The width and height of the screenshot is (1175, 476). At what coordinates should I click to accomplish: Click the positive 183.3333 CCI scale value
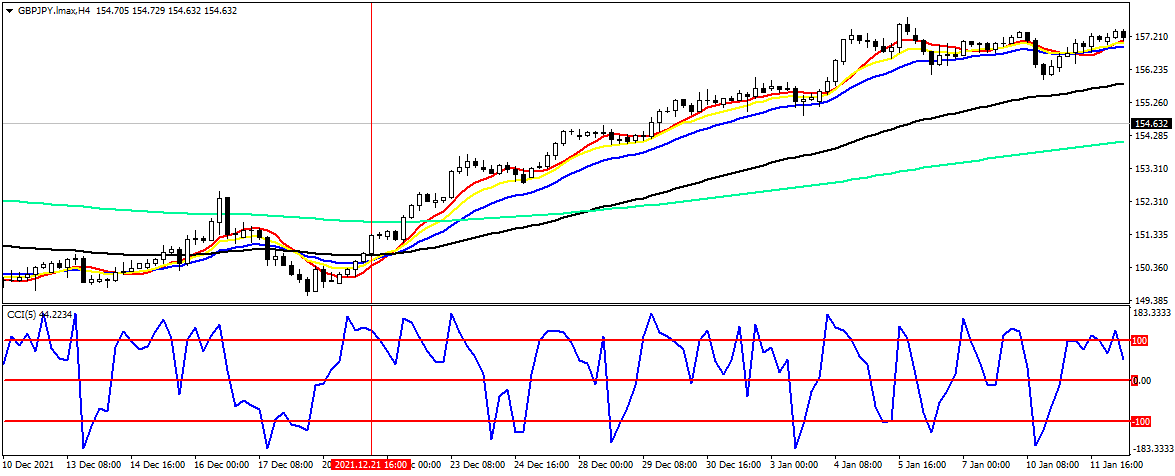click(1154, 313)
